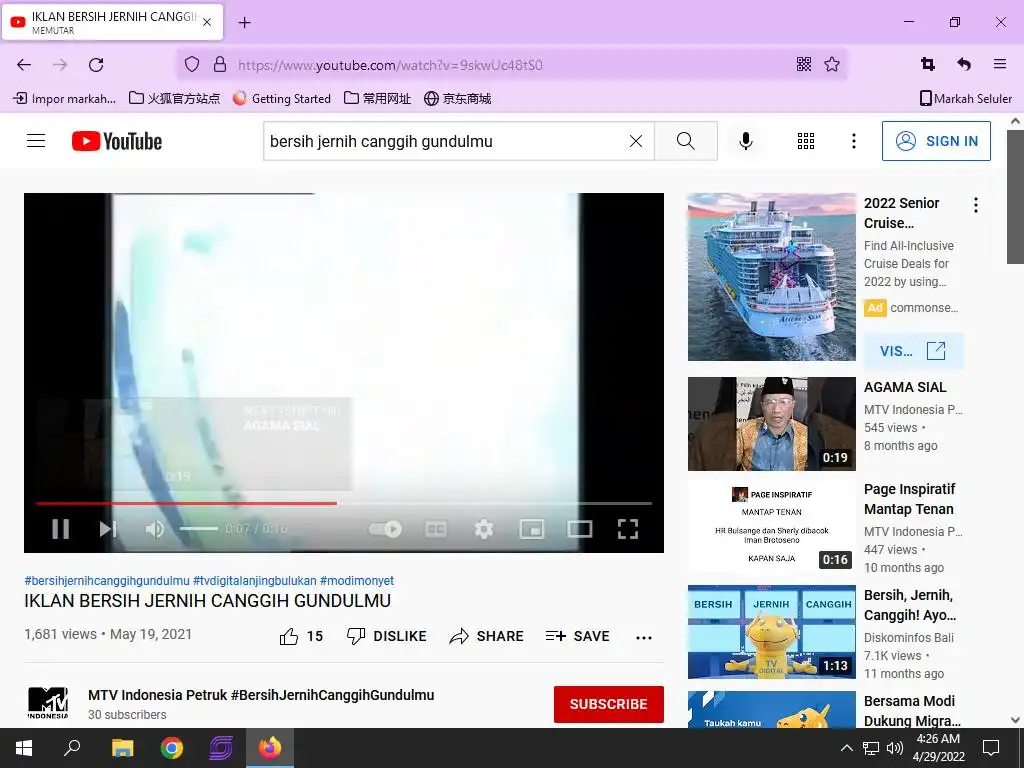Open MTV Indonesia Petruk channel name link

pos(261,695)
